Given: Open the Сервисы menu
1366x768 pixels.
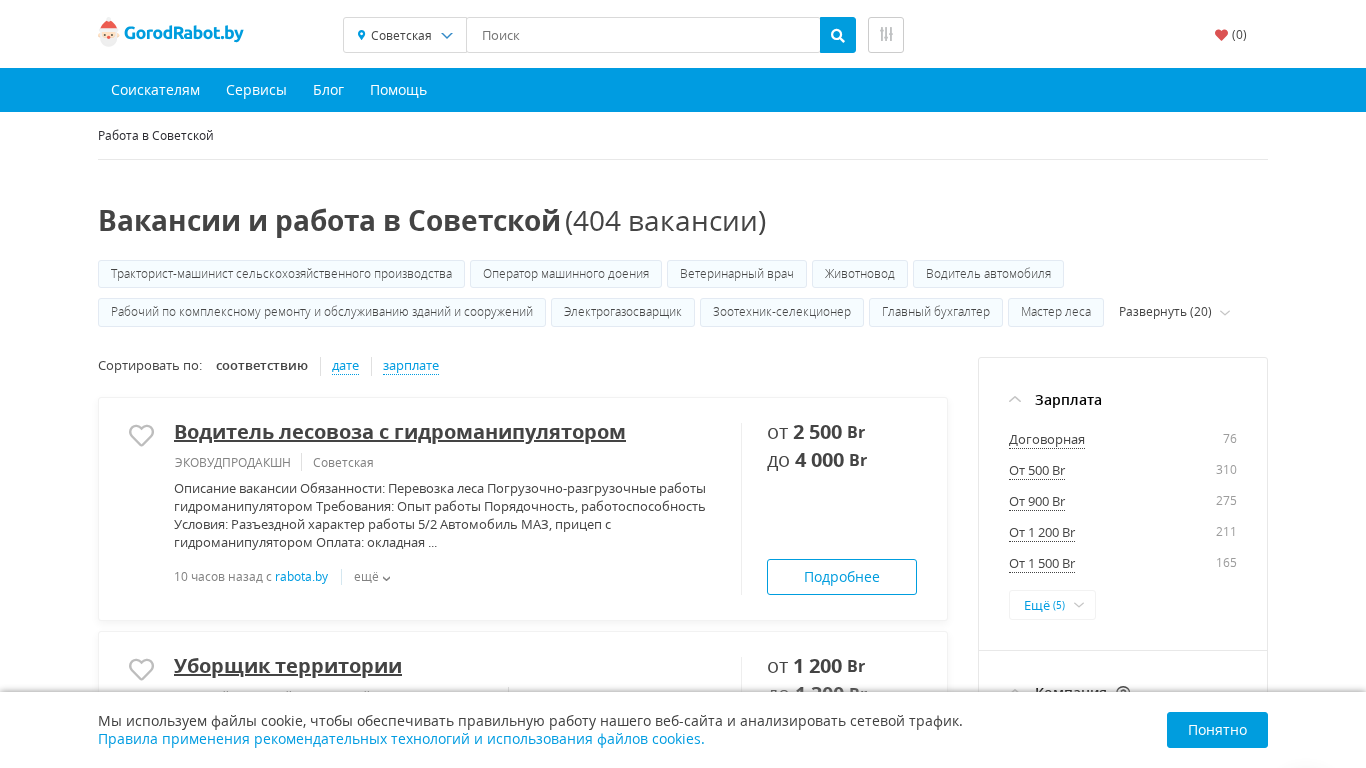Looking at the screenshot, I should coord(256,90).
